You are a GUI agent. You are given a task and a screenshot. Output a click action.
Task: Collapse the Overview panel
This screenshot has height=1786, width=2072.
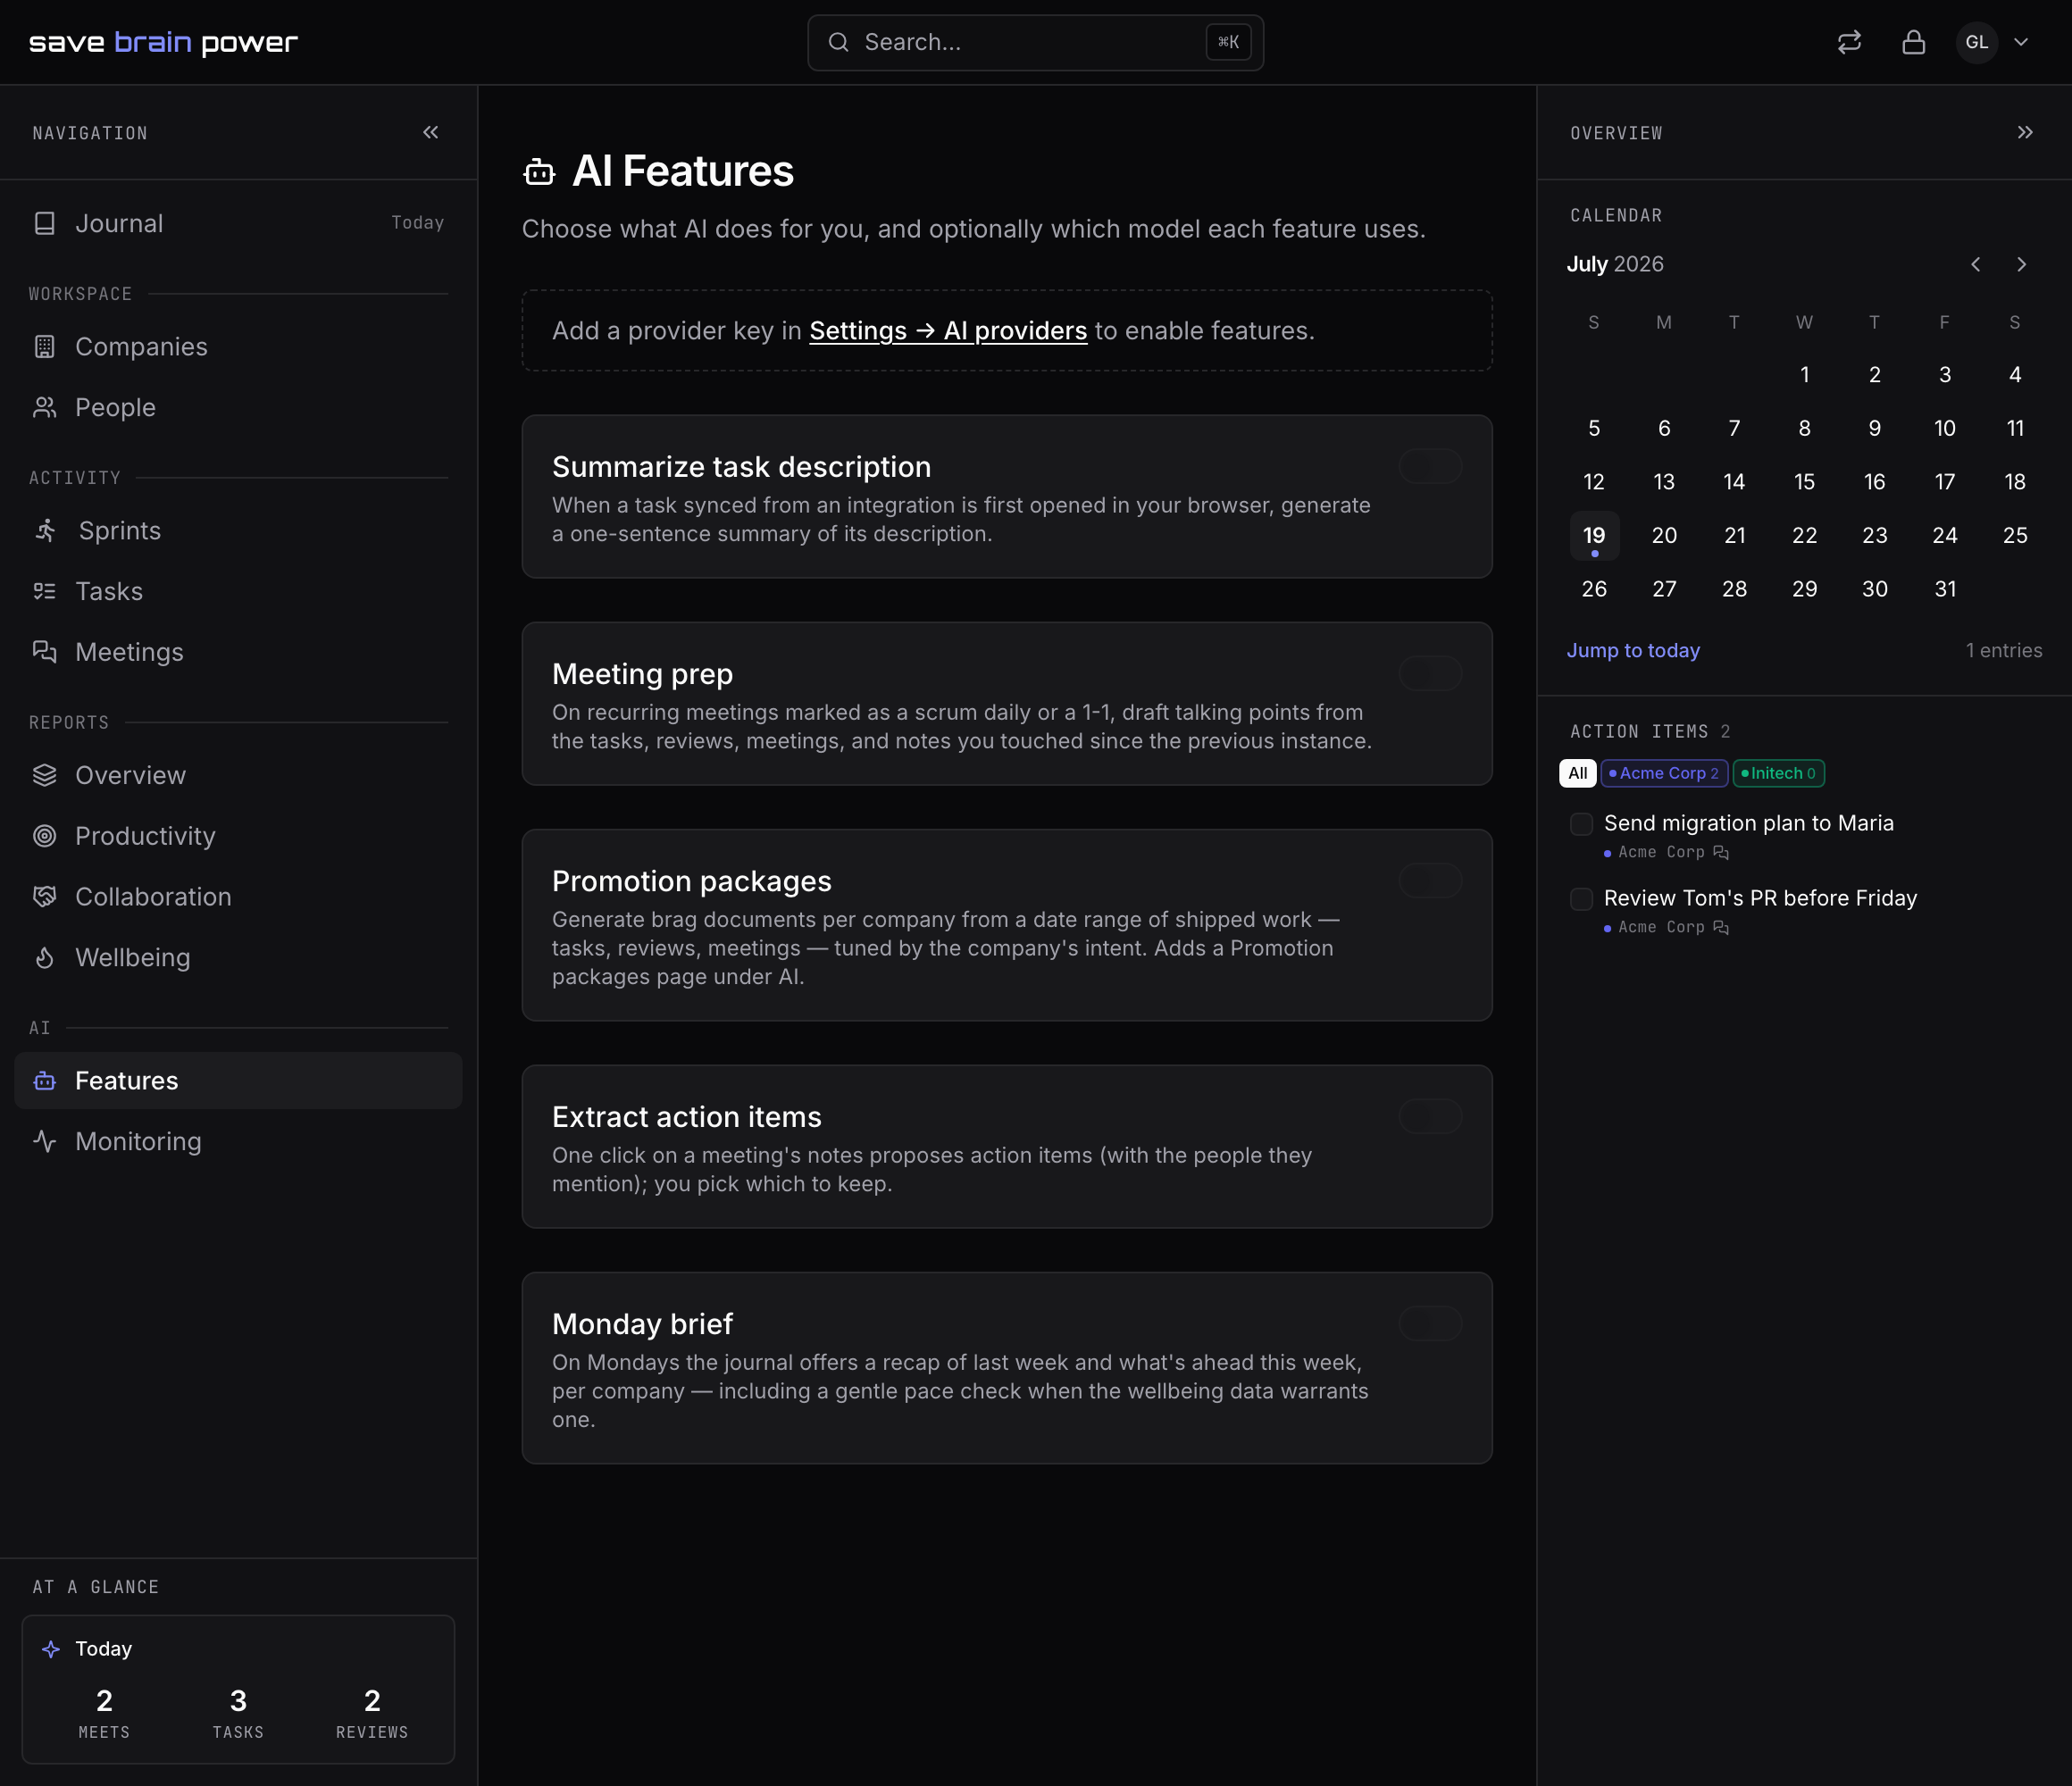[x=2024, y=132]
